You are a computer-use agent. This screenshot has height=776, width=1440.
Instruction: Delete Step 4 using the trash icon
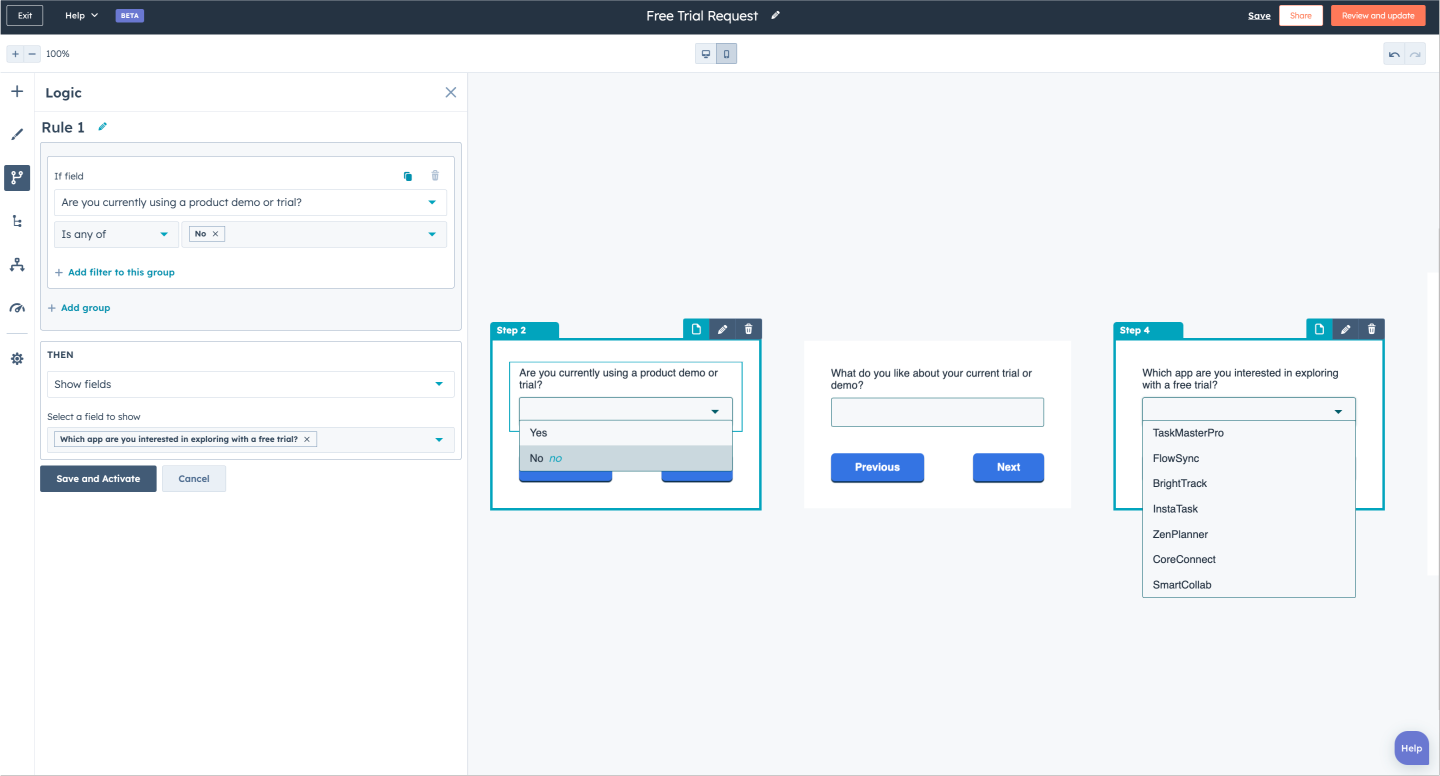point(1371,328)
